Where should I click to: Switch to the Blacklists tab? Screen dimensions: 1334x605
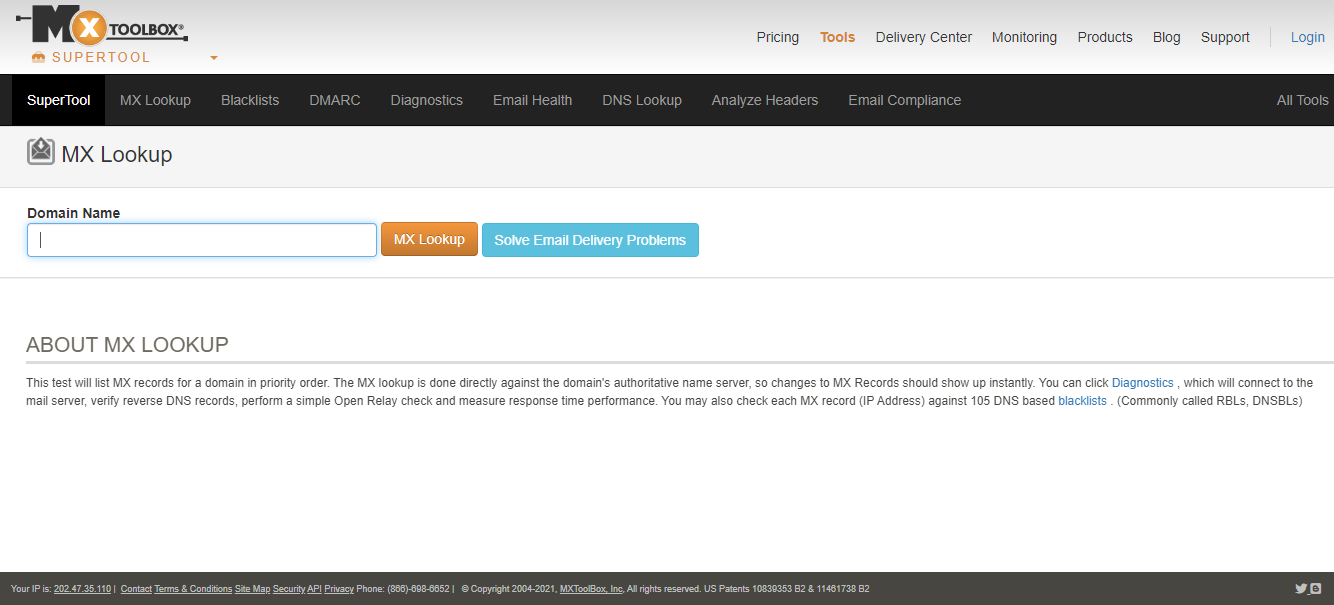point(250,100)
